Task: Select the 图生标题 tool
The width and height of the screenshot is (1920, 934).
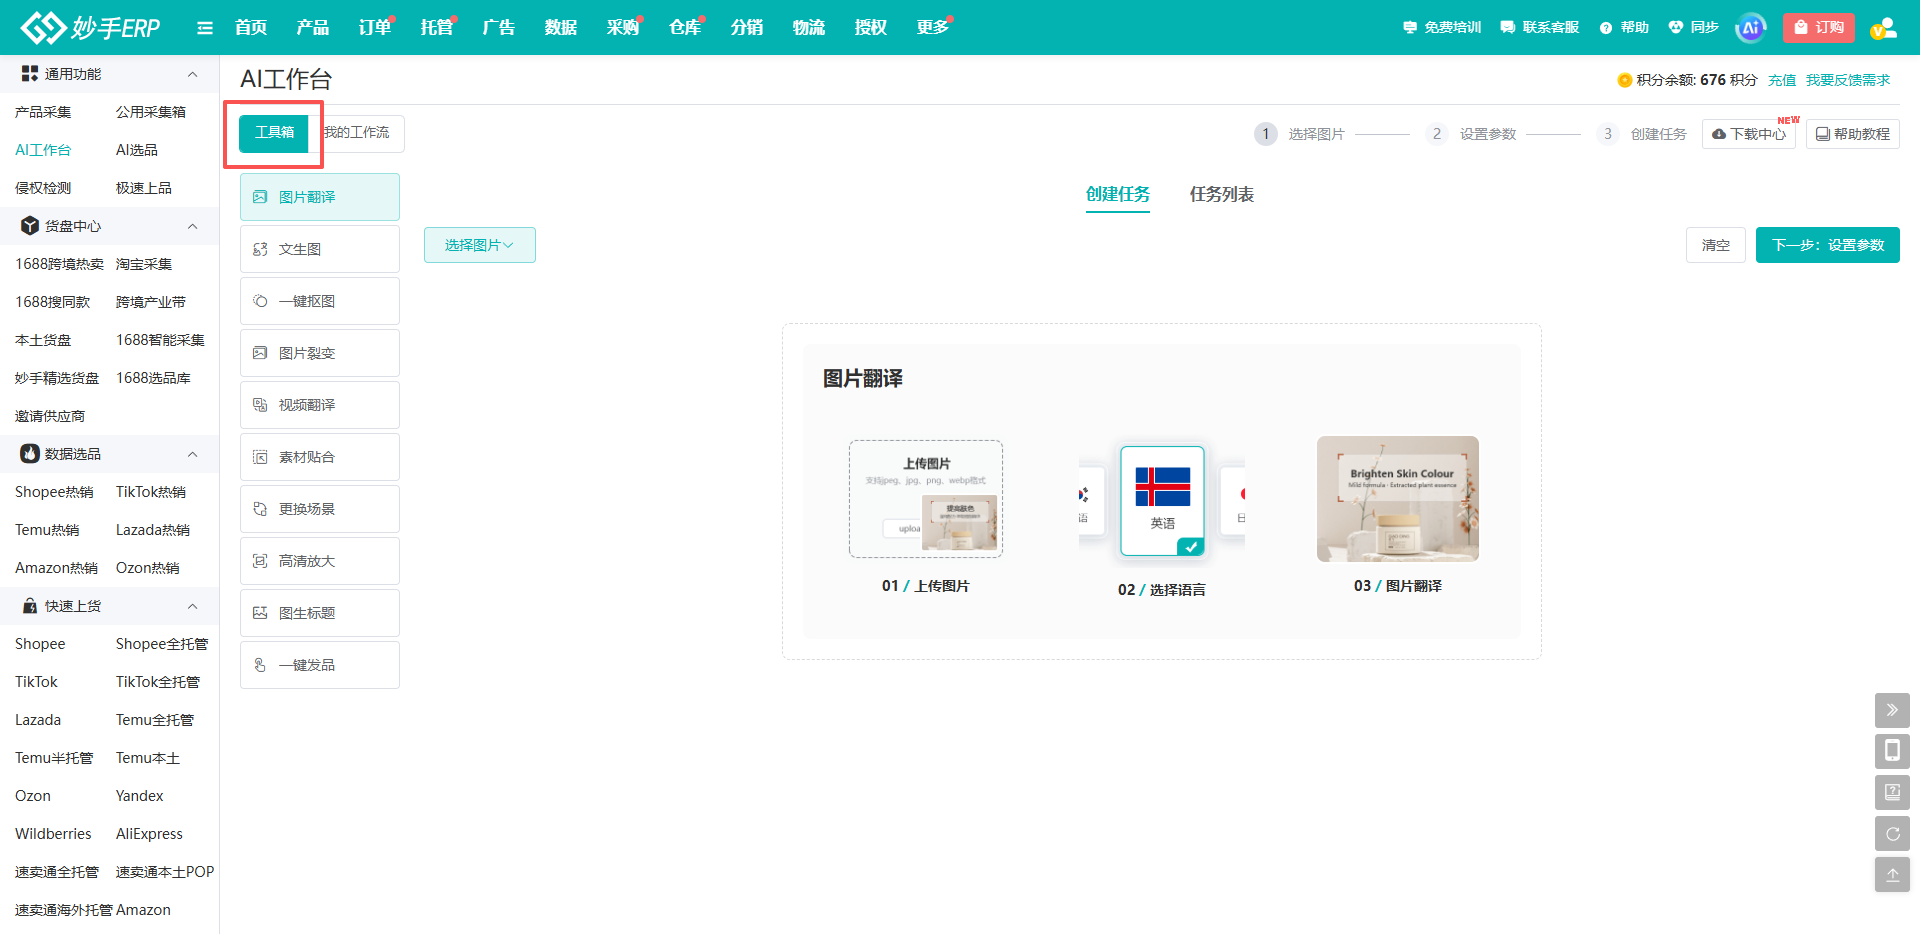Action: pos(320,613)
